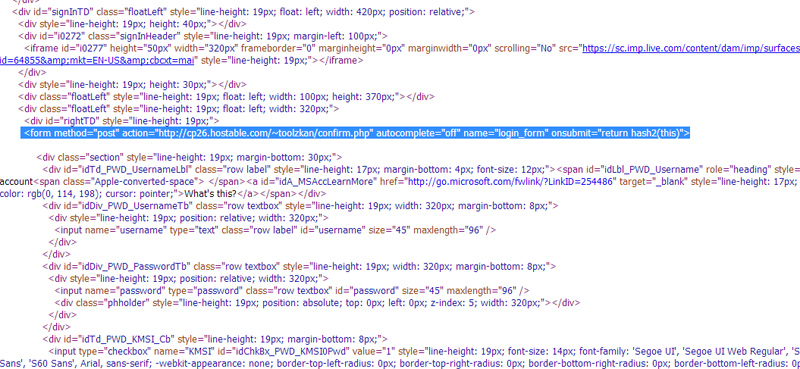This screenshot has height=369, width=800.
Task: Click the div line with id "idDiv_PWD_PasswordTb"
Action: (299, 267)
